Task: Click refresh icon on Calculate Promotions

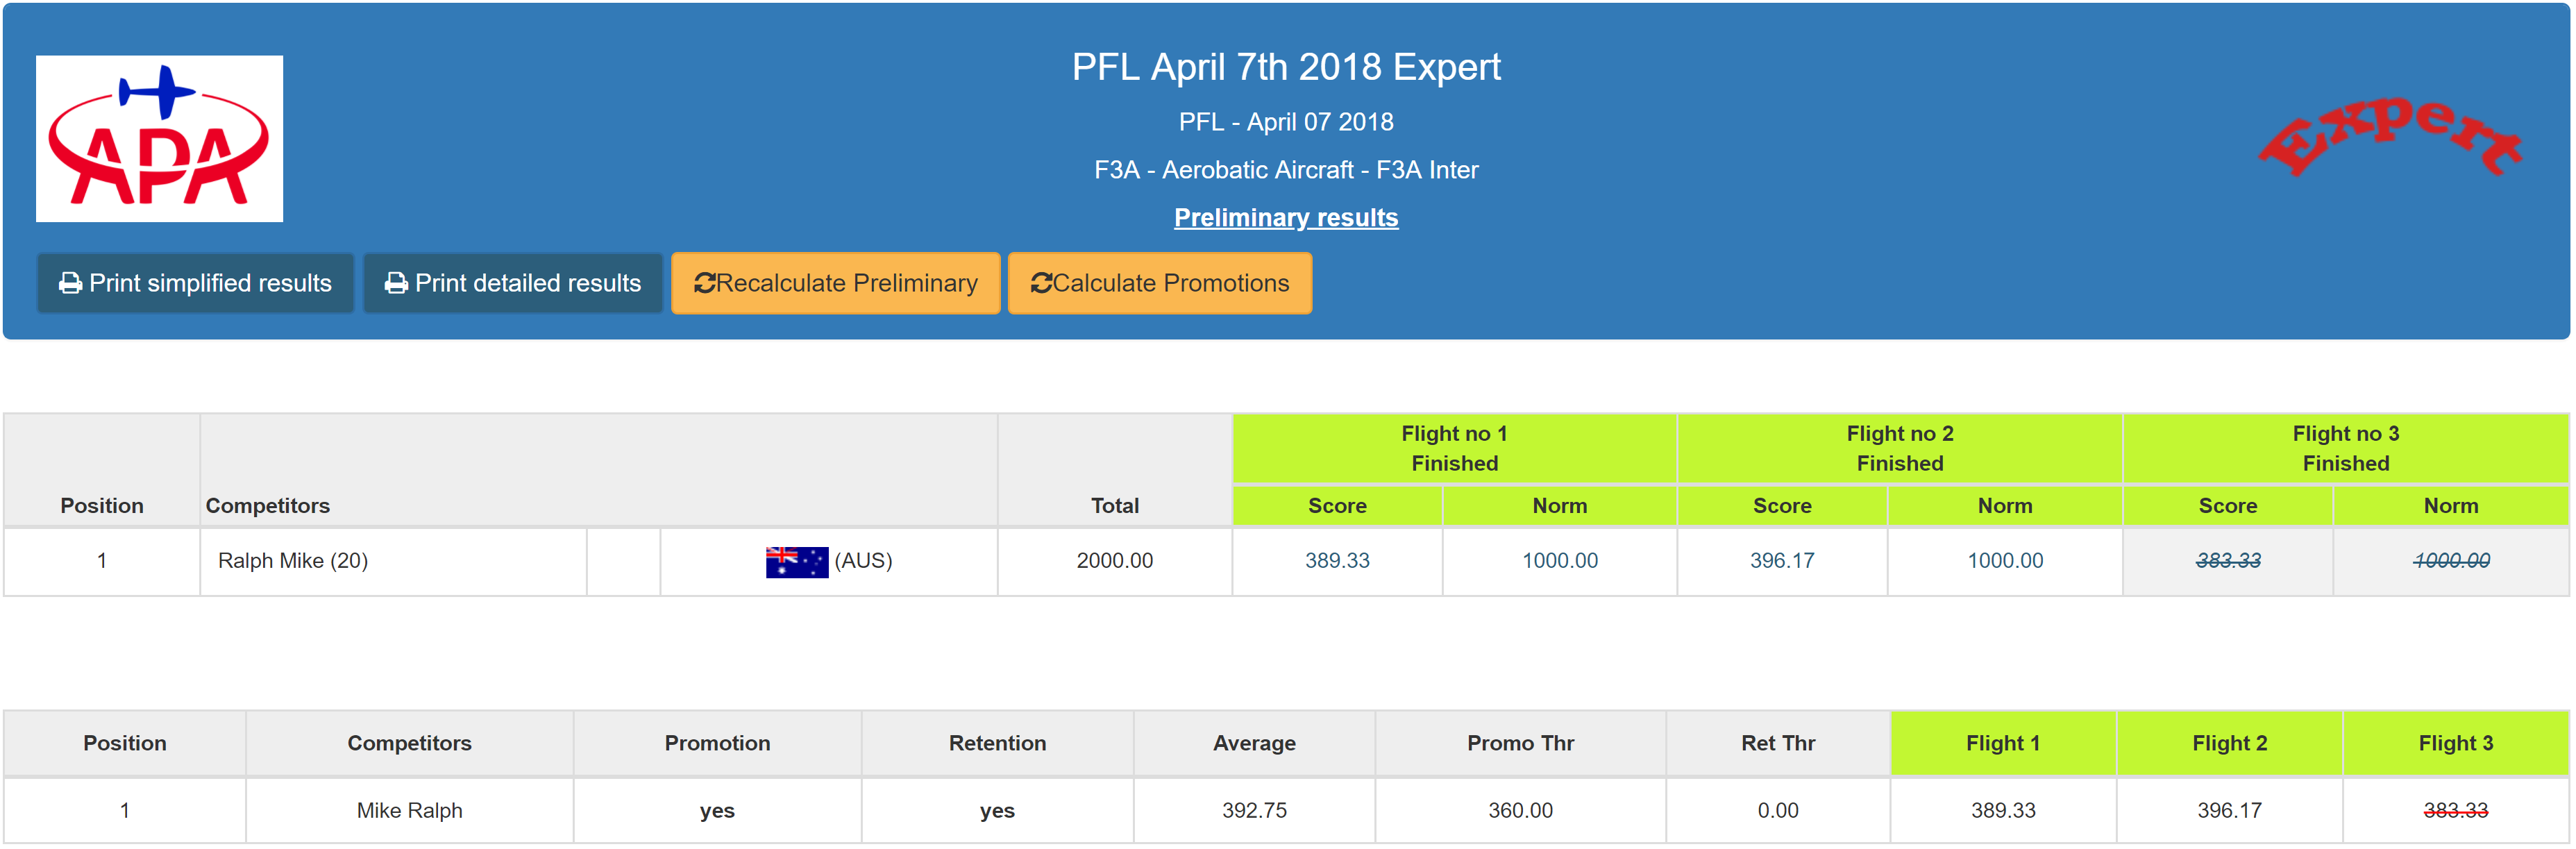Action: tap(1041, 284)
